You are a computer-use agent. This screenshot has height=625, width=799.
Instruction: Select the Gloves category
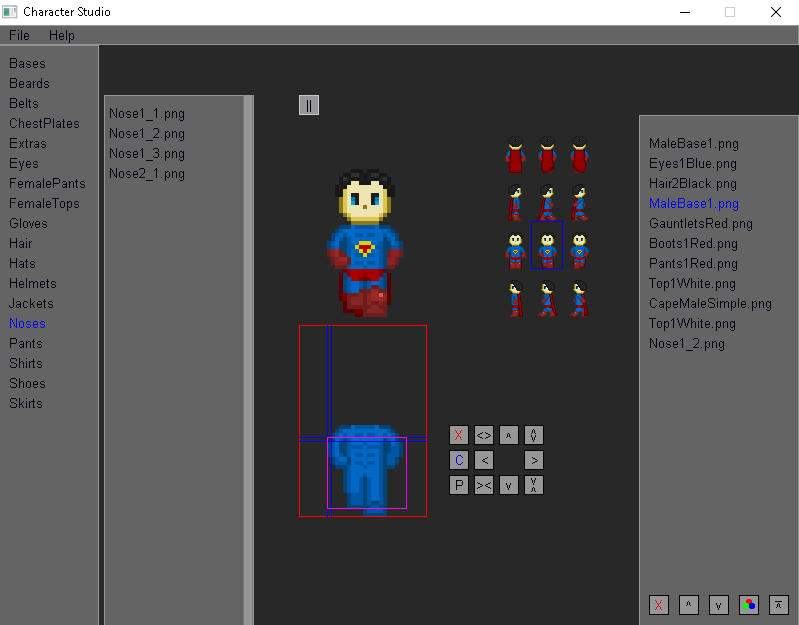coord(28,223)
